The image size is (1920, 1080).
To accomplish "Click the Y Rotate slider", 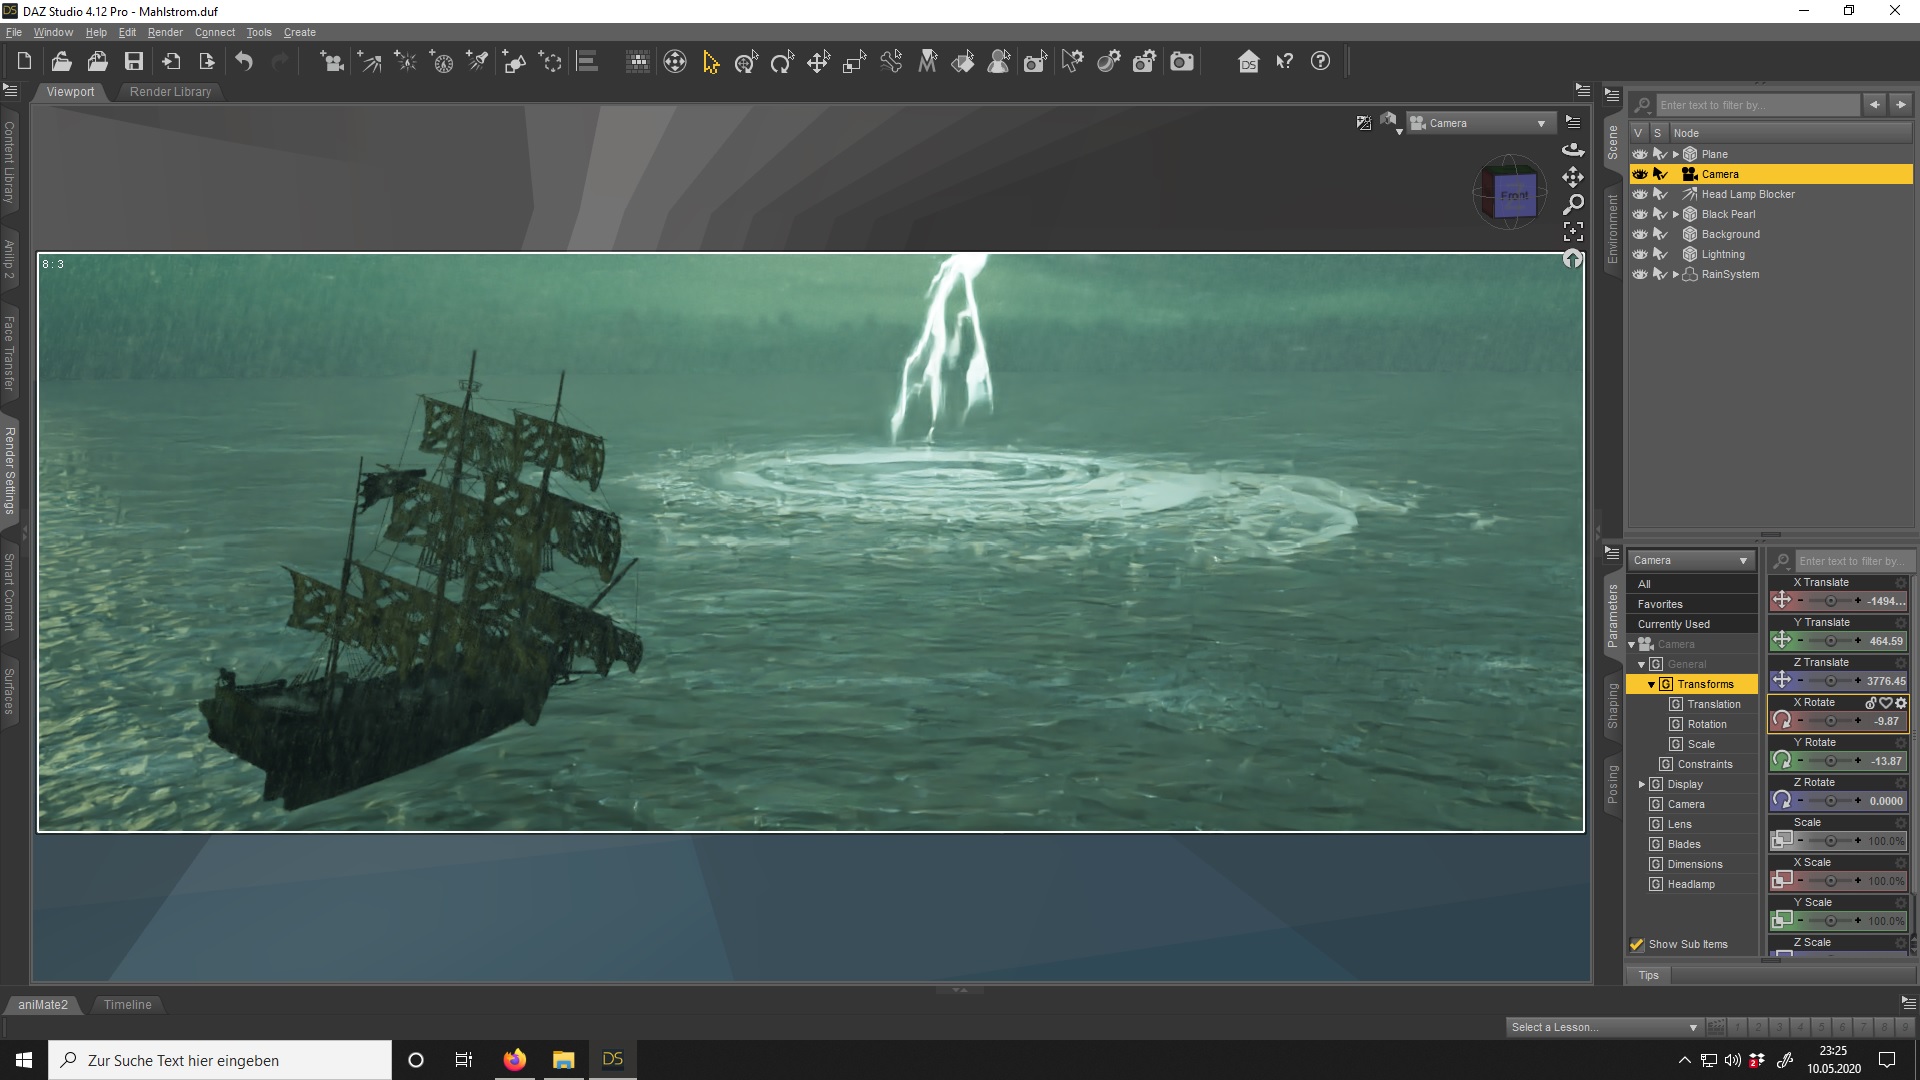I will point(1830,761).
